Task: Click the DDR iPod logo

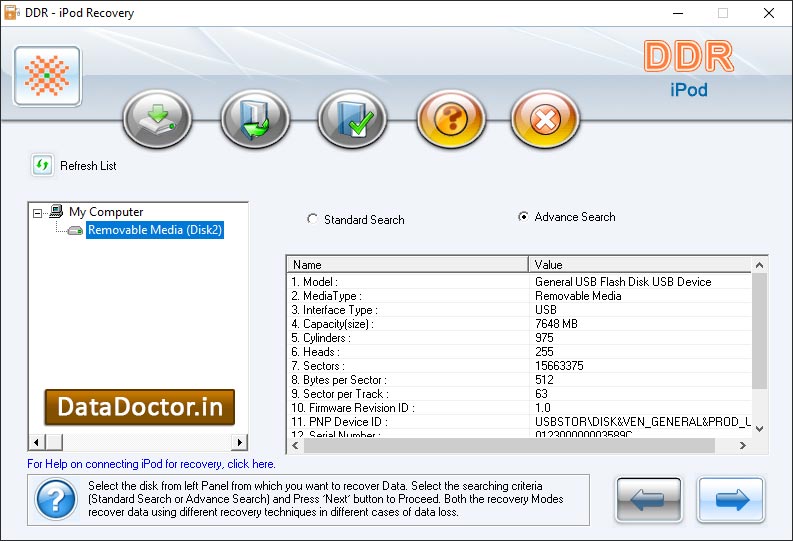Action: (x=689, y=68)
